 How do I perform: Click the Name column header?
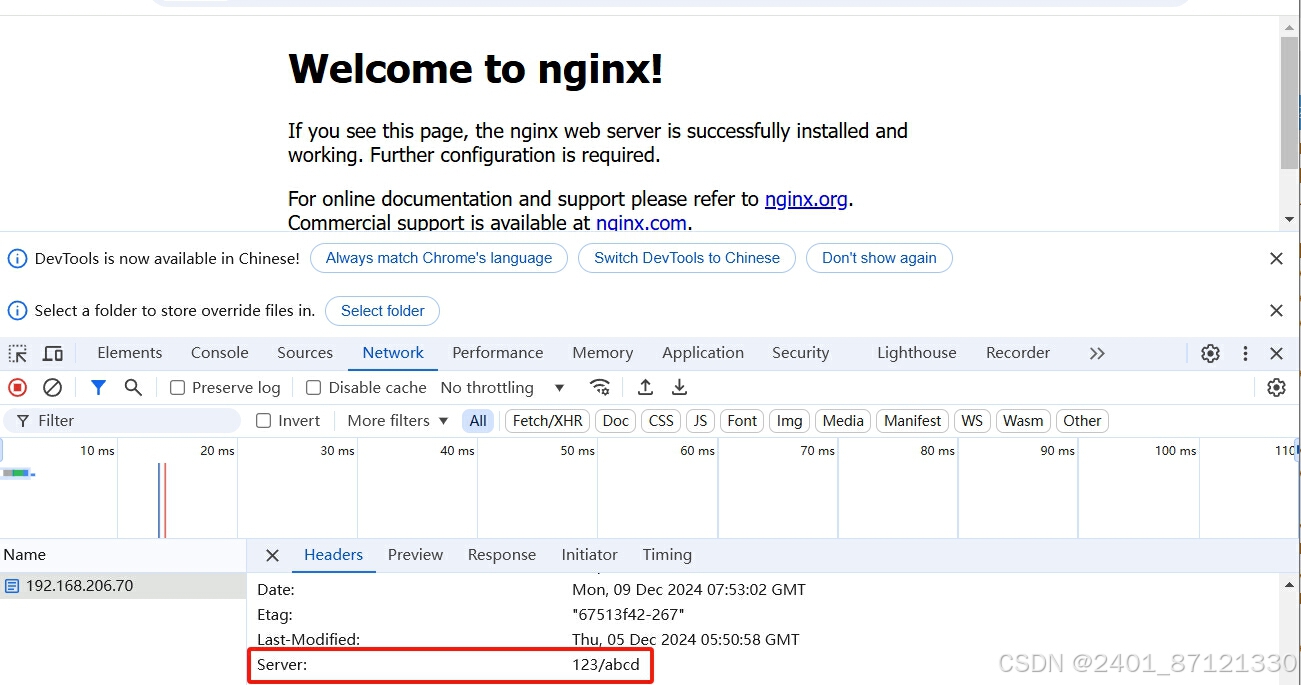point(123,555)
